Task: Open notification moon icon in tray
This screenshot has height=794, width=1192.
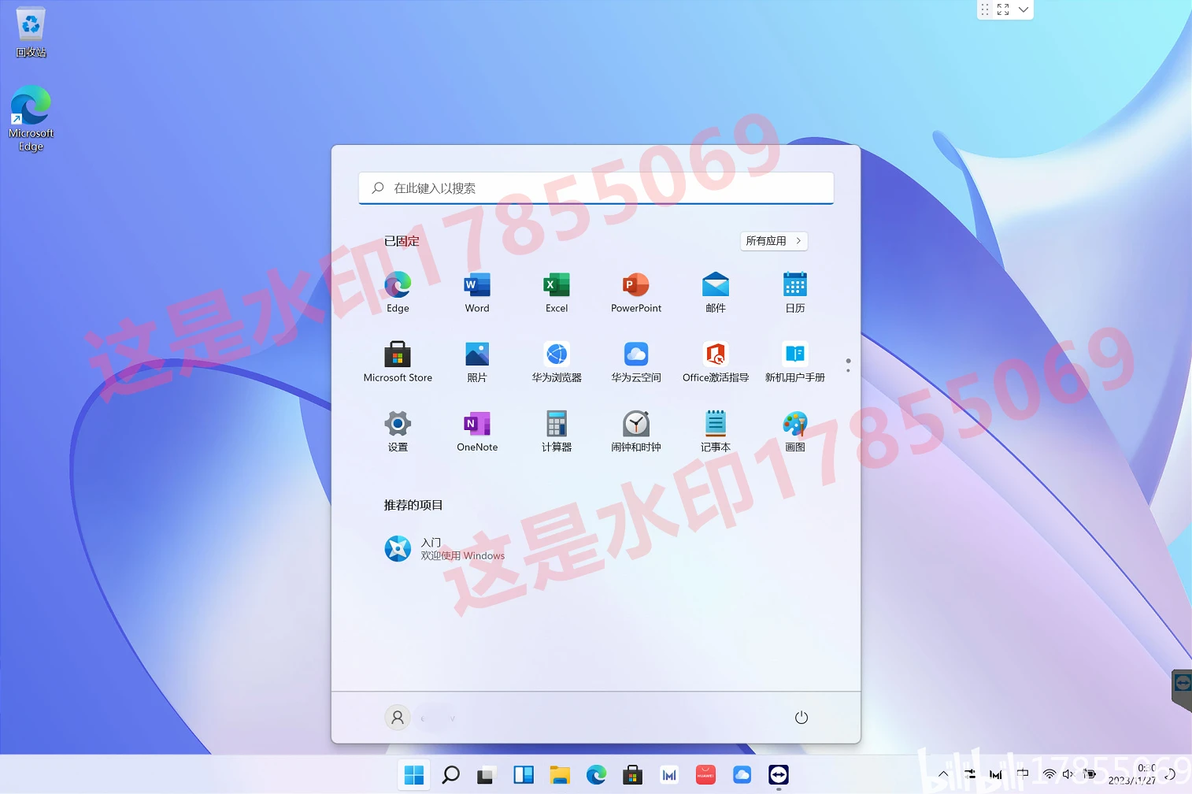Action: tap(1171, 774)
